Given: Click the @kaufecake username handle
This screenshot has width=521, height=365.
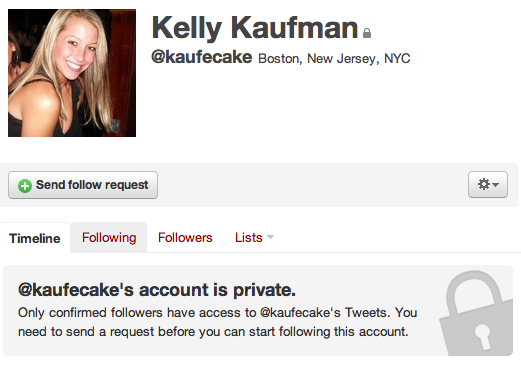Looking at the screenshot, I should point(202,57).
